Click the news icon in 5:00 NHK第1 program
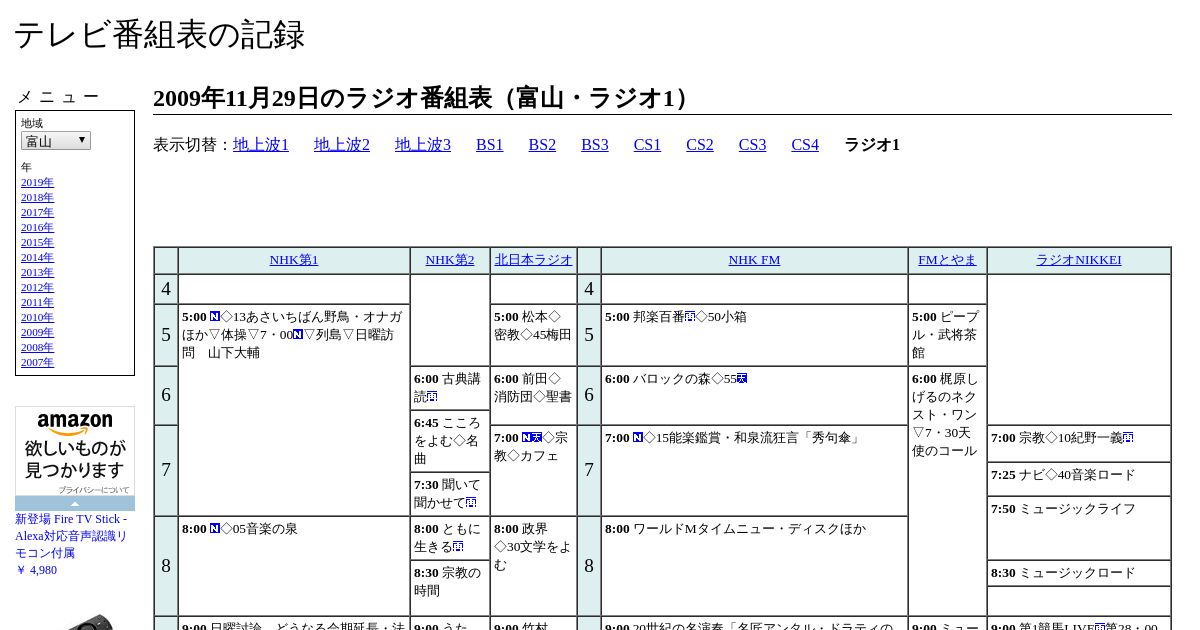The image size is (1200, 630). click(x=215, y=317)
